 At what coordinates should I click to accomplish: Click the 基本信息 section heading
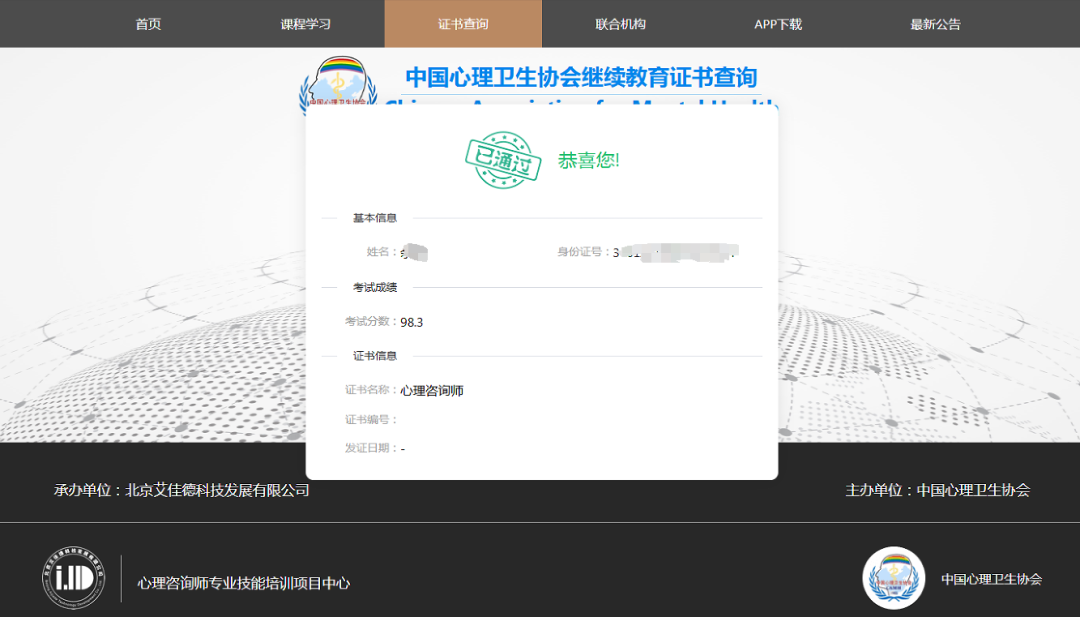click(x=375, y=218)
